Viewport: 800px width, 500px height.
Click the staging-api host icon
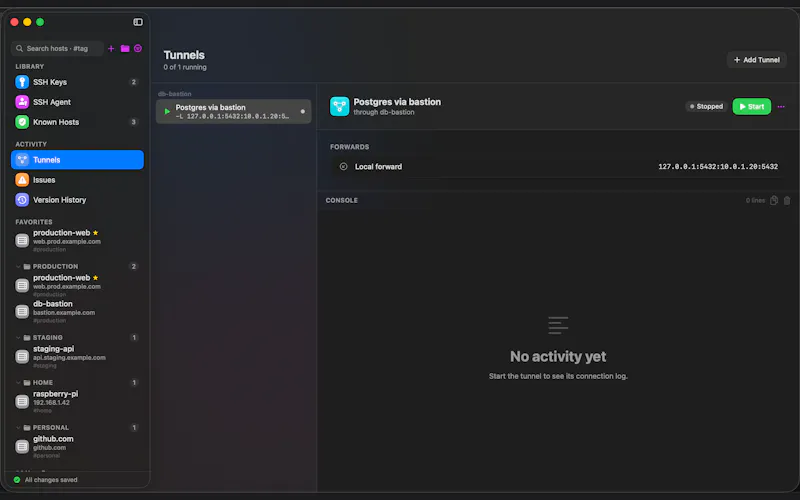coord(22,357)
